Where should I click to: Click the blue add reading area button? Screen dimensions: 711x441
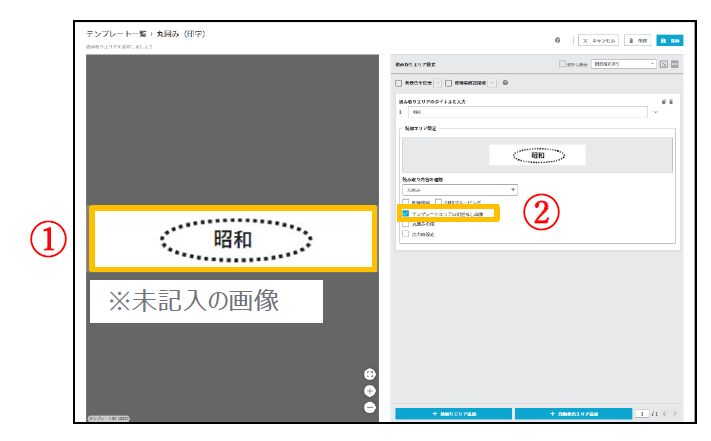click(453, 413)
